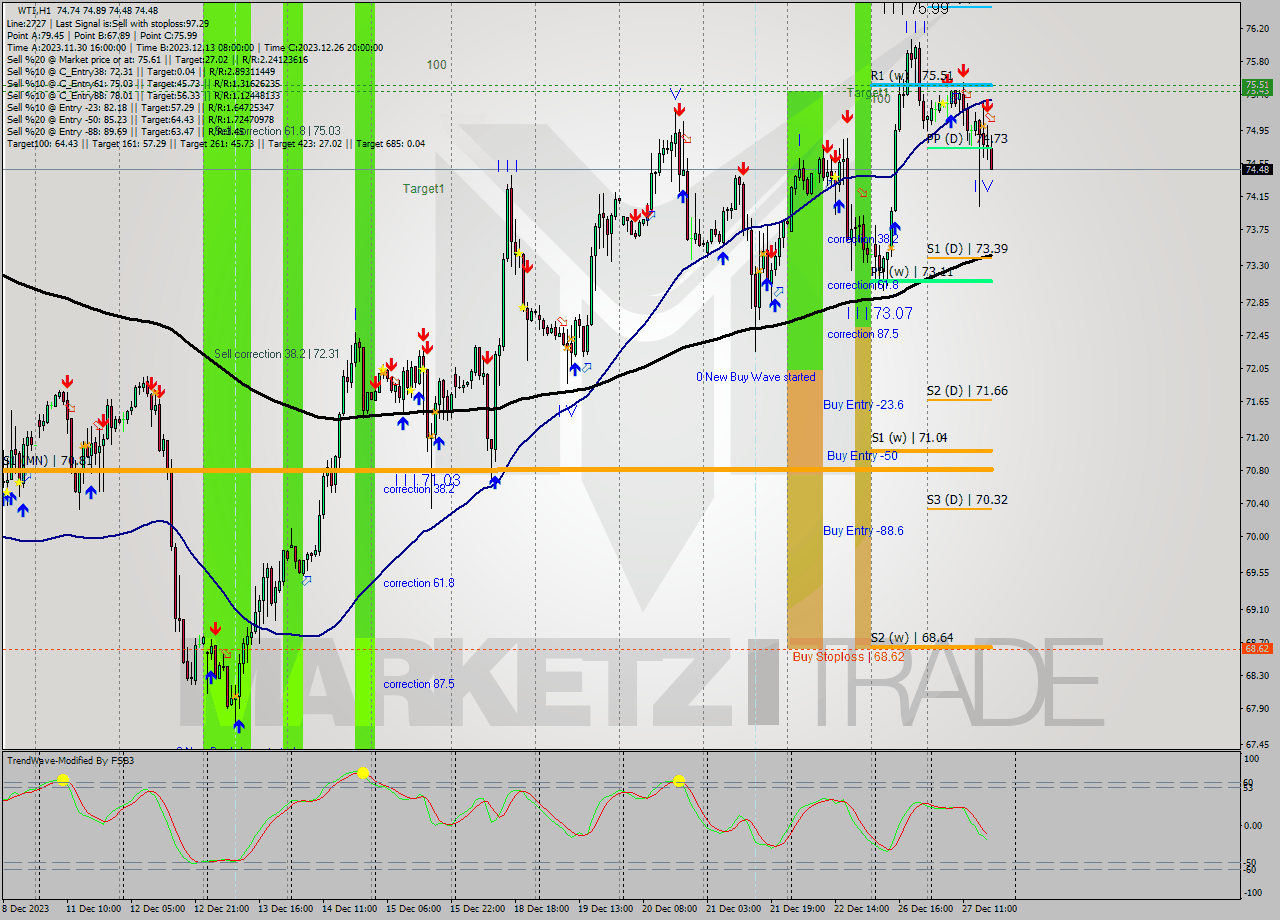The image size is (1280, 920).
Task: Click the 'Buy Entry -50' label
Action: [x=862, y=456]
